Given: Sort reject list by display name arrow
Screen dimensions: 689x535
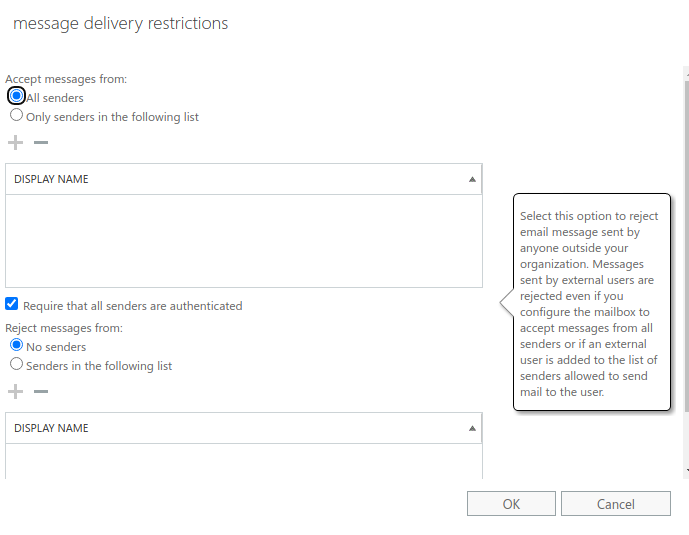Looking at the screenshot, I should pyautogui.click(x=472, y=428).
